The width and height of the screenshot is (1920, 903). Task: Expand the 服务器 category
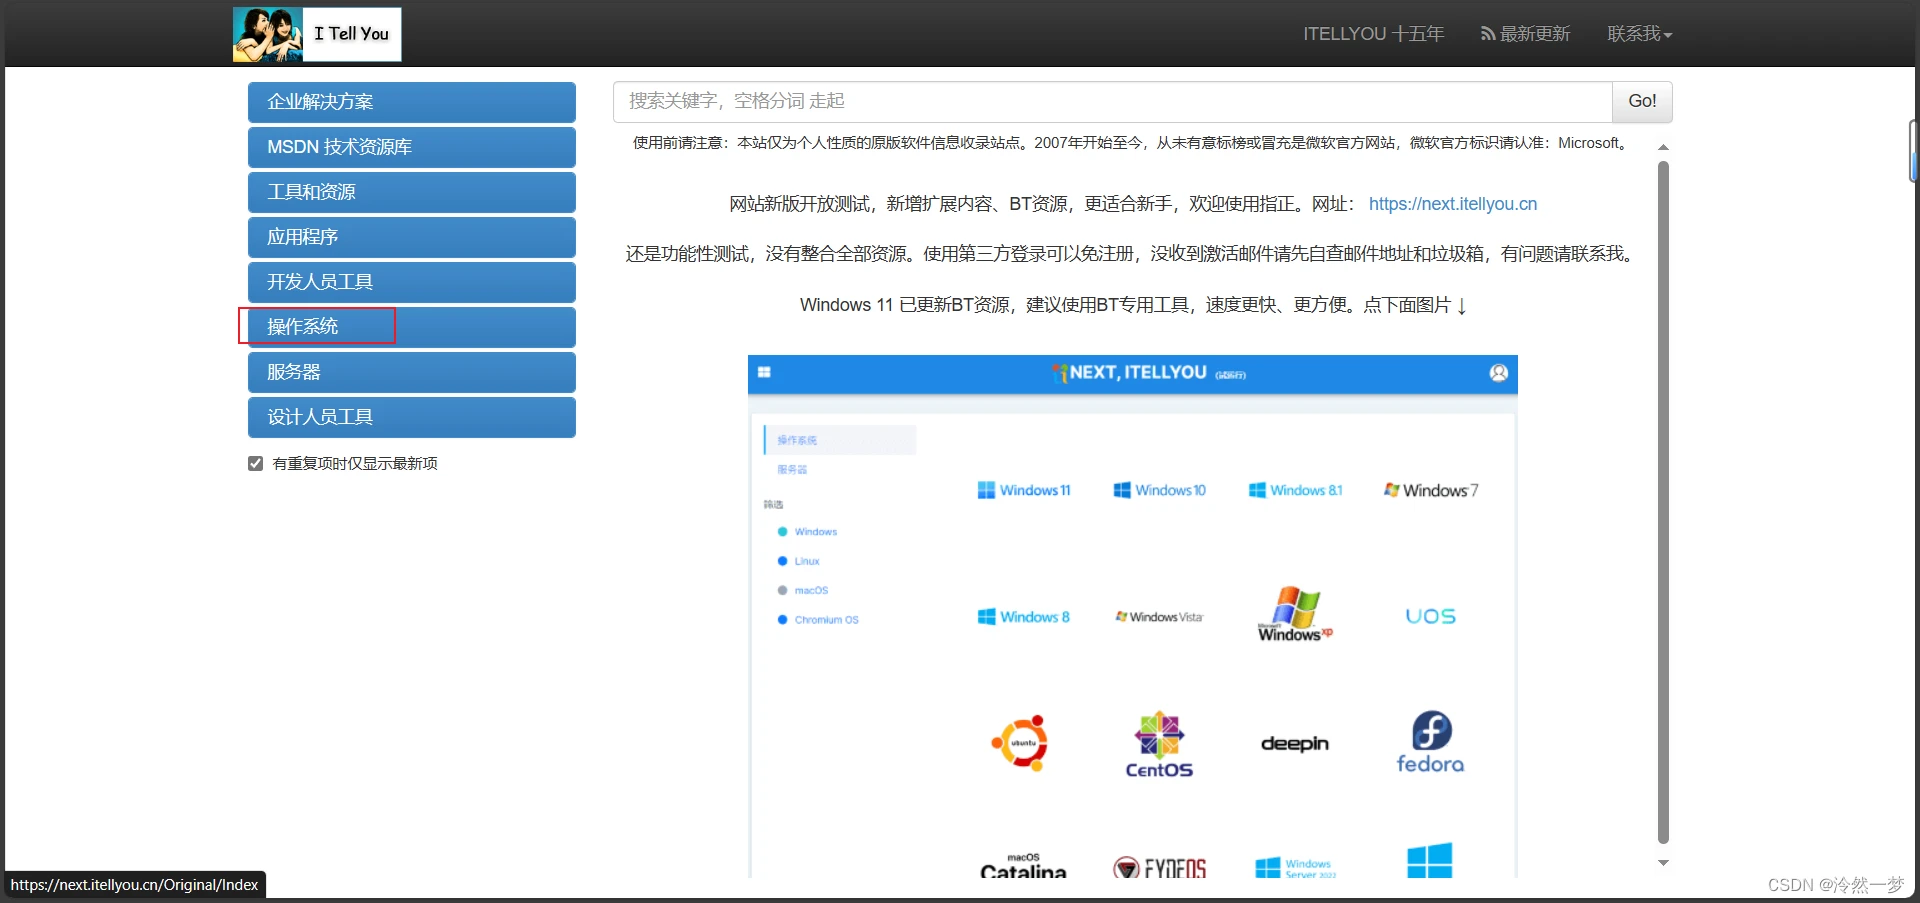412,372
